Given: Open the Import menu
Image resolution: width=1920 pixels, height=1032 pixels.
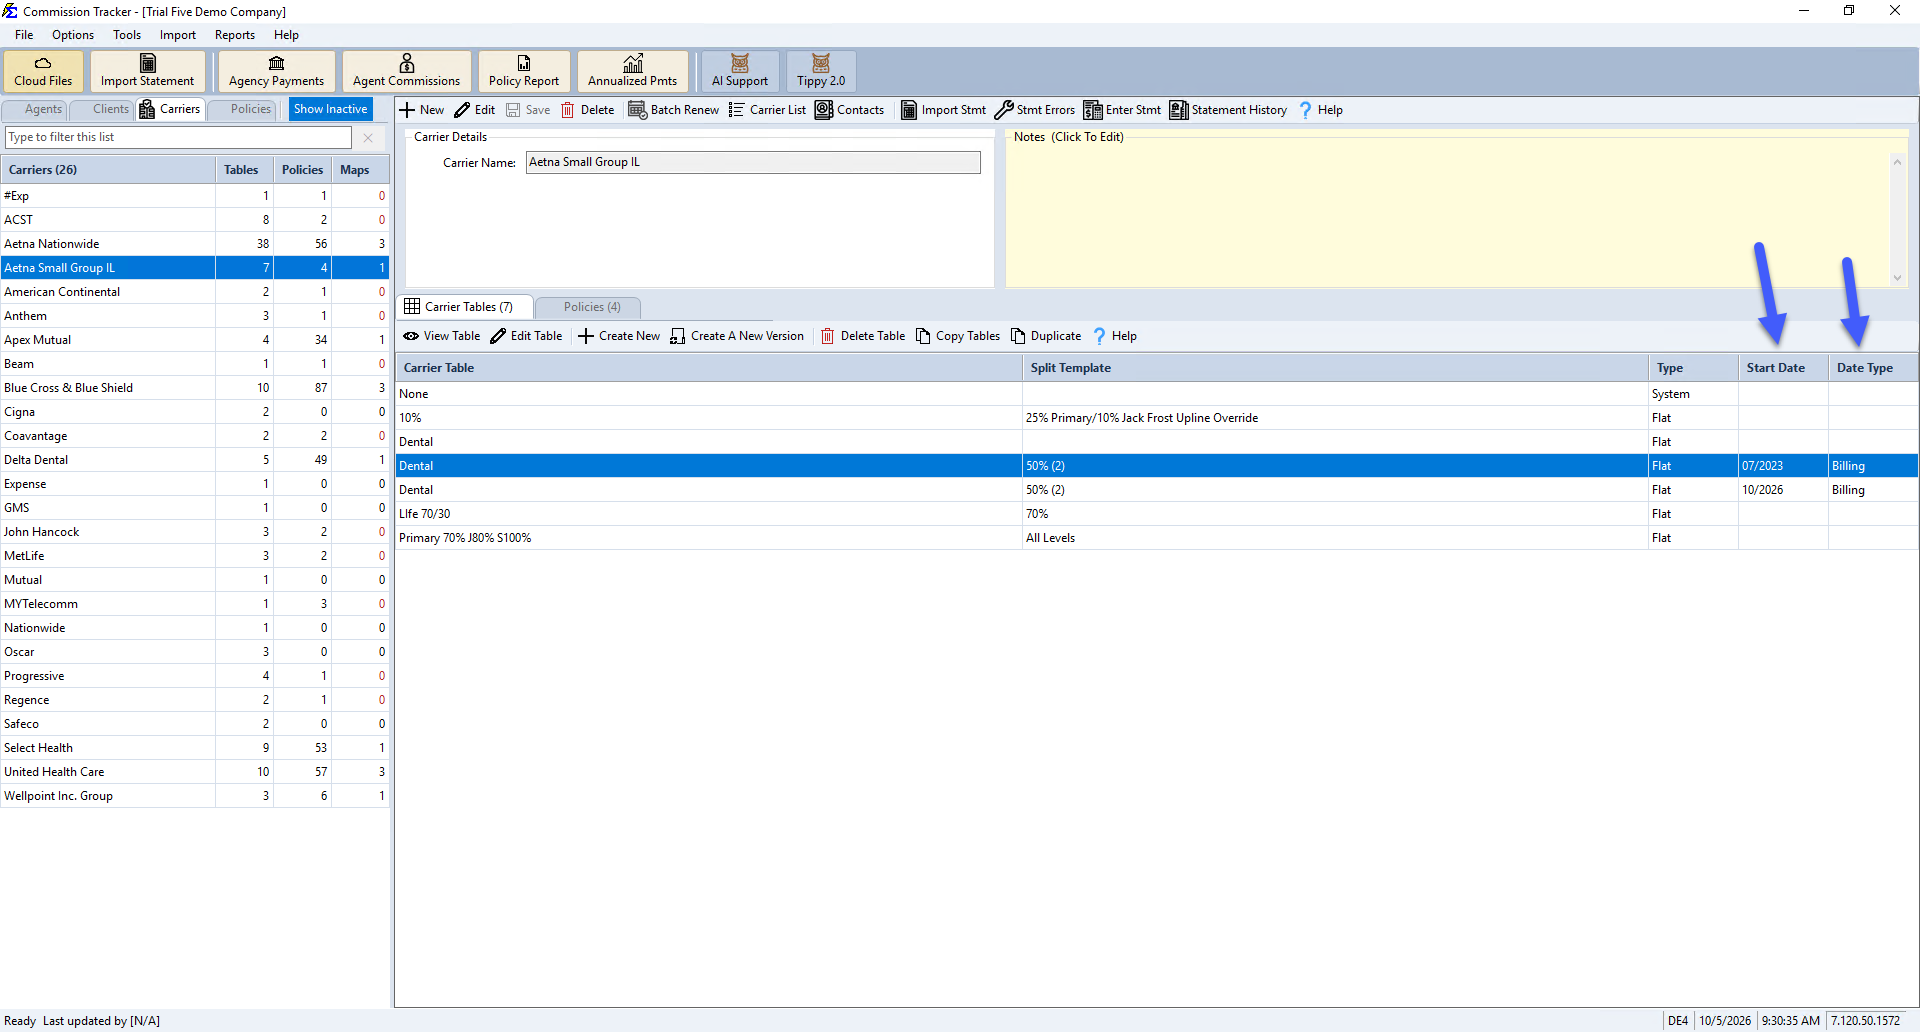Looking at the screenshot, I should (x=178, y=35).
